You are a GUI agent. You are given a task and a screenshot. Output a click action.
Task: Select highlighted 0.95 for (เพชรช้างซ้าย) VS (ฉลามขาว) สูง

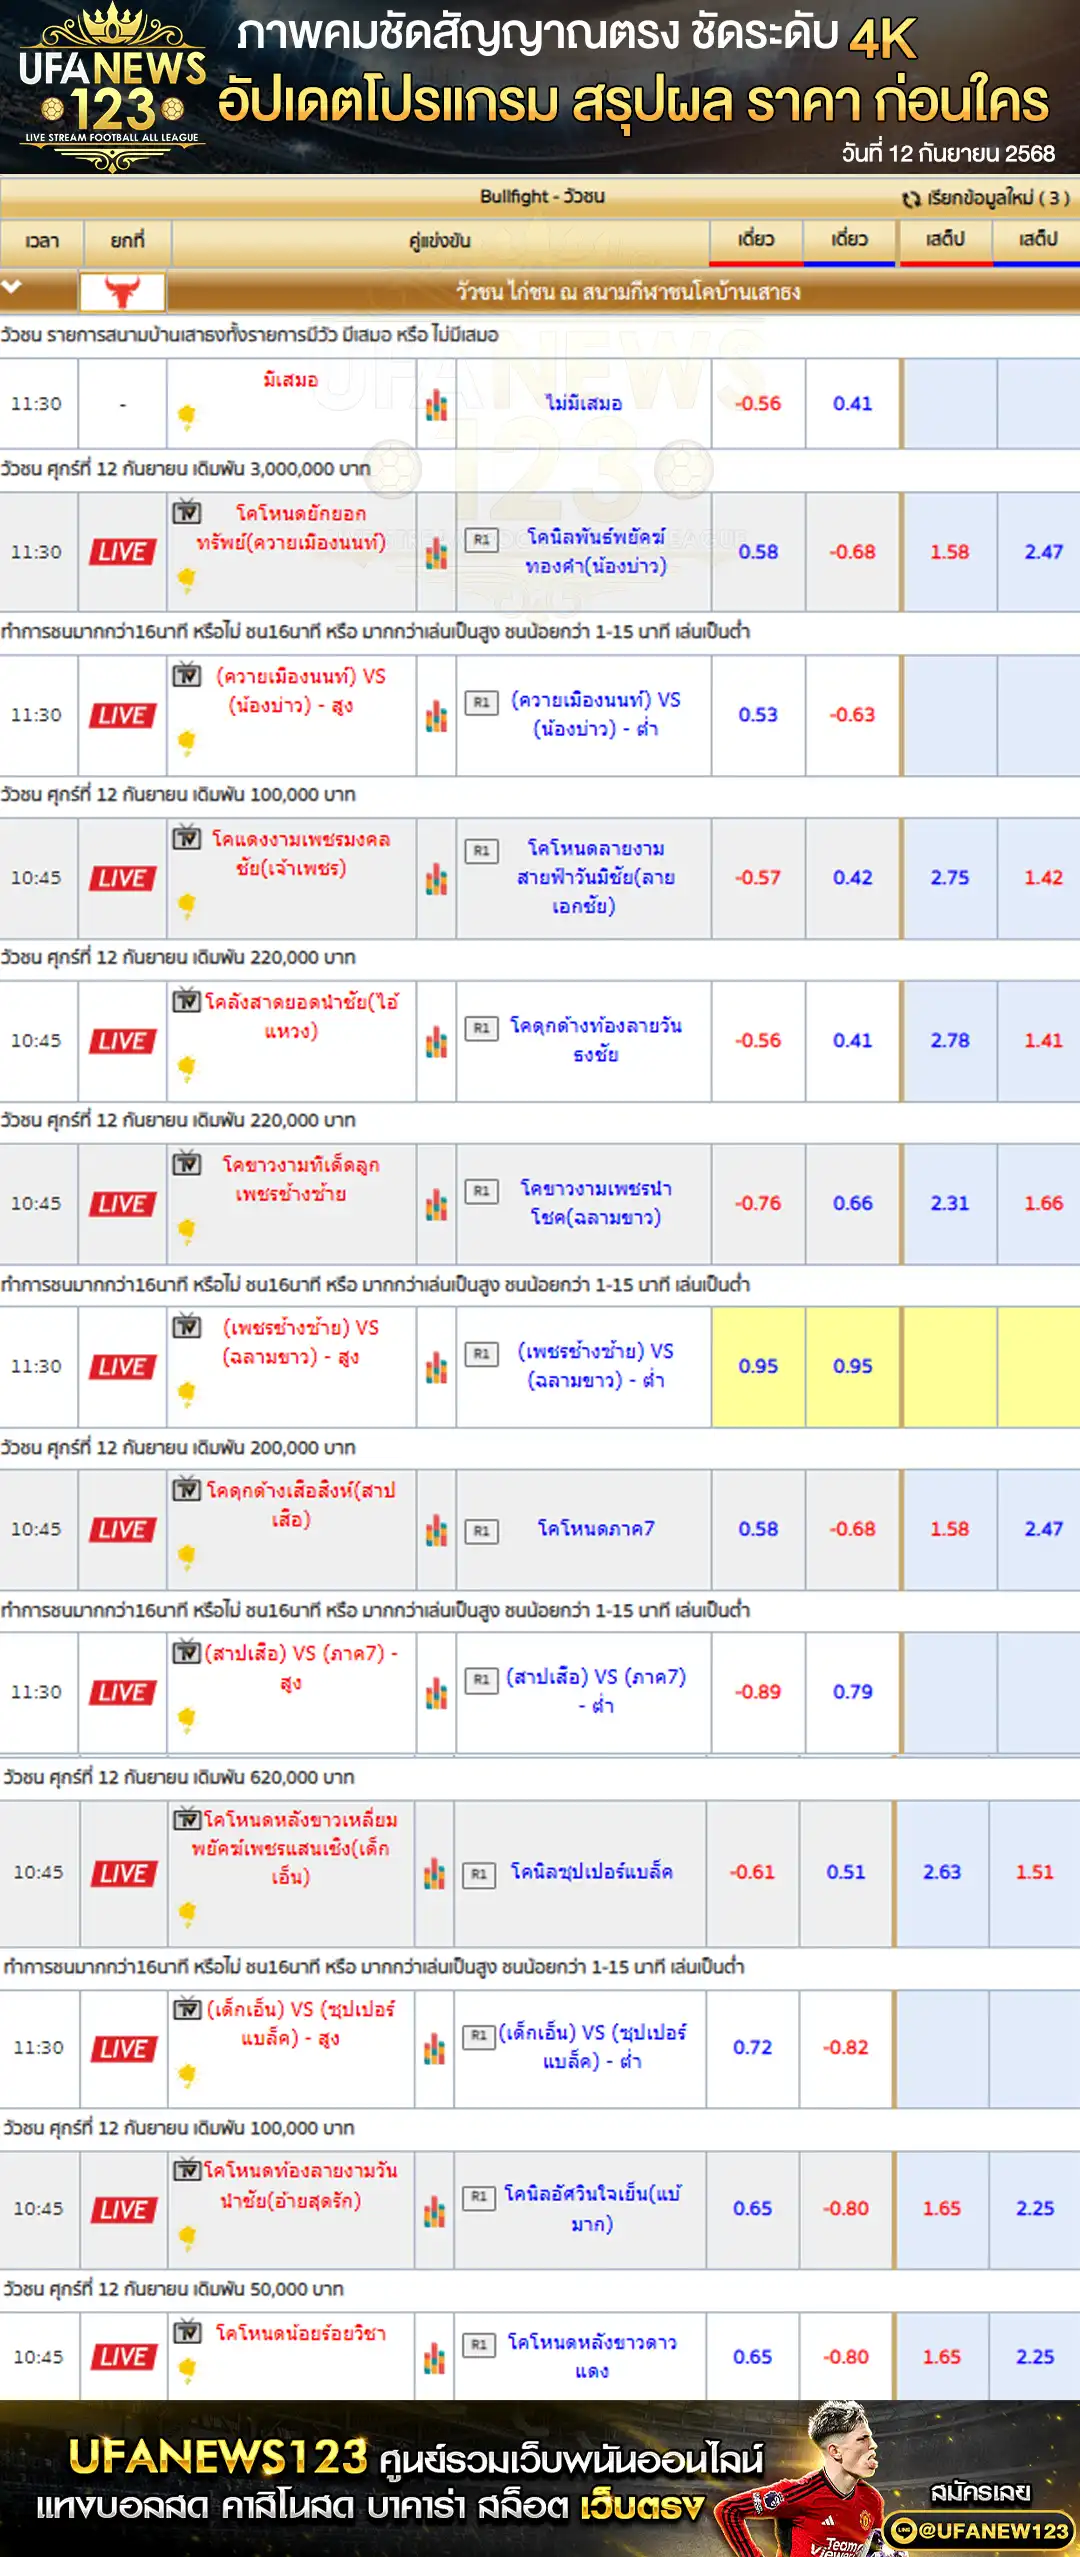[758, 1367]
